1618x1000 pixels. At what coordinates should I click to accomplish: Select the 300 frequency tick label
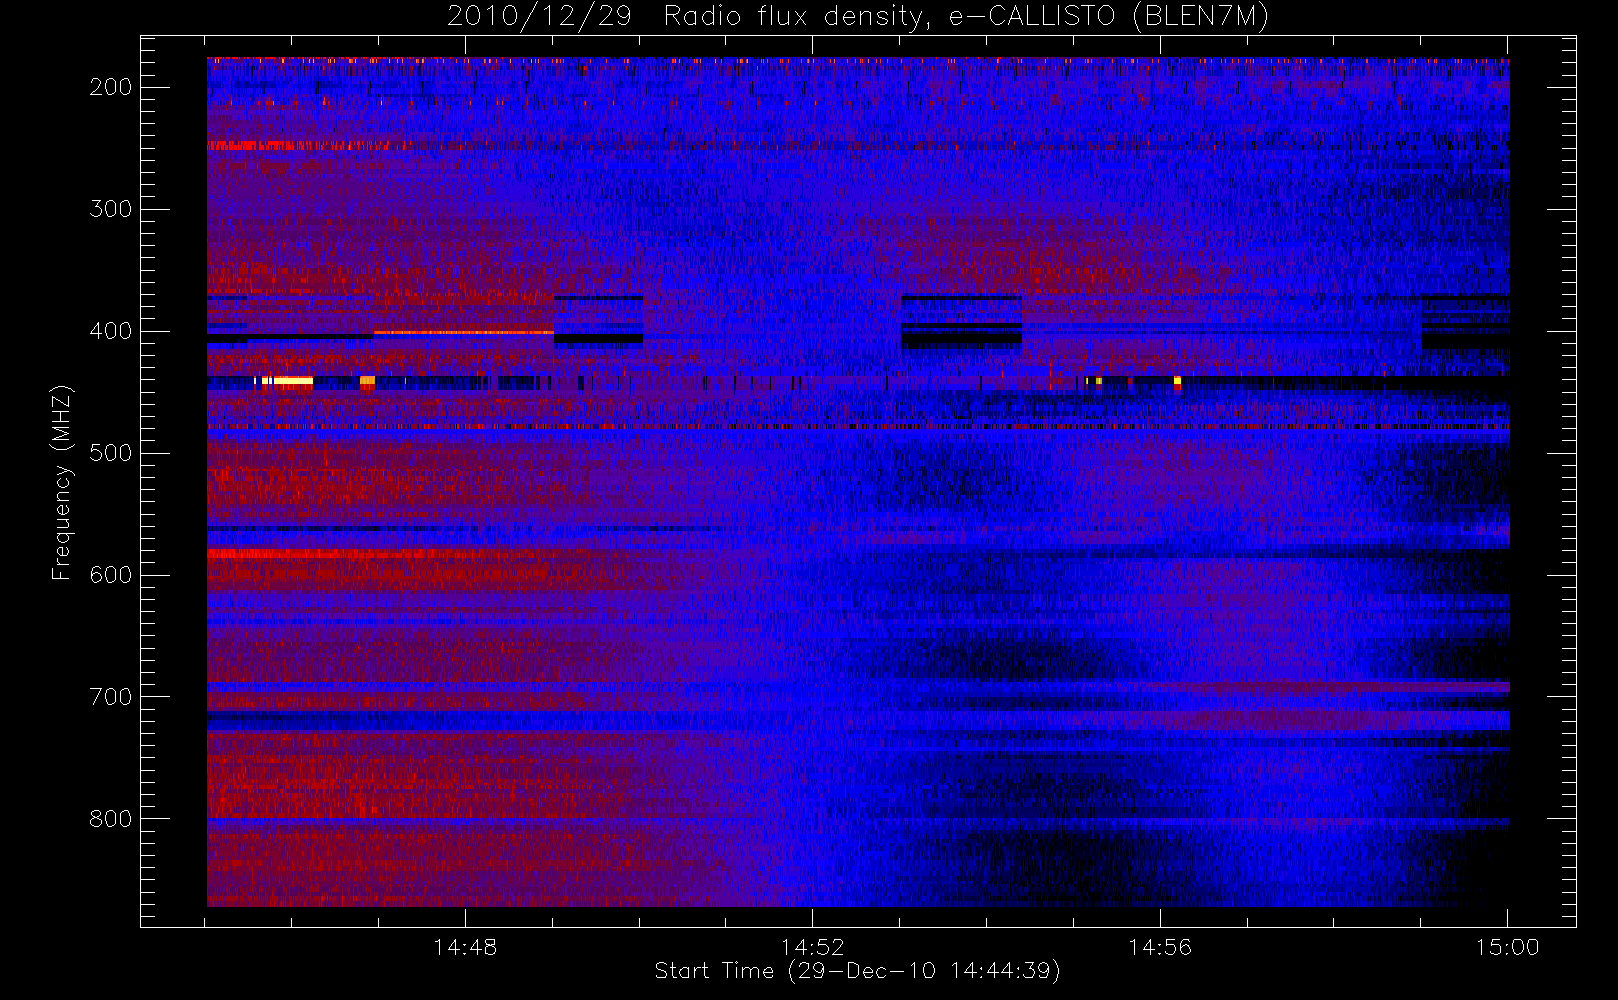pos(111,209)
